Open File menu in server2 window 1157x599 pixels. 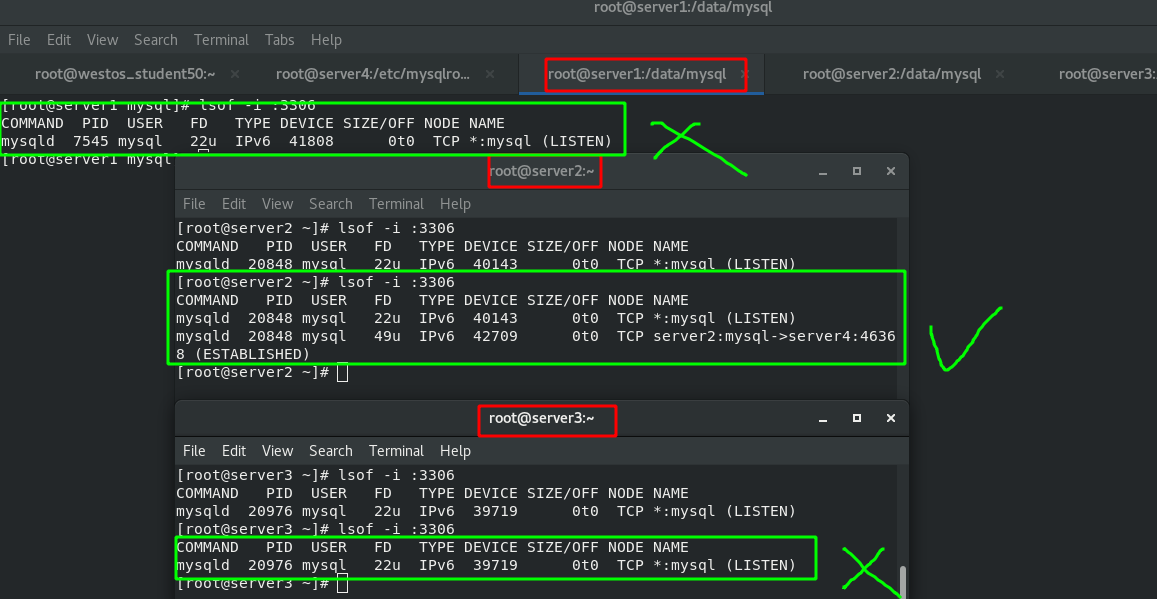(x=194, y=204)
